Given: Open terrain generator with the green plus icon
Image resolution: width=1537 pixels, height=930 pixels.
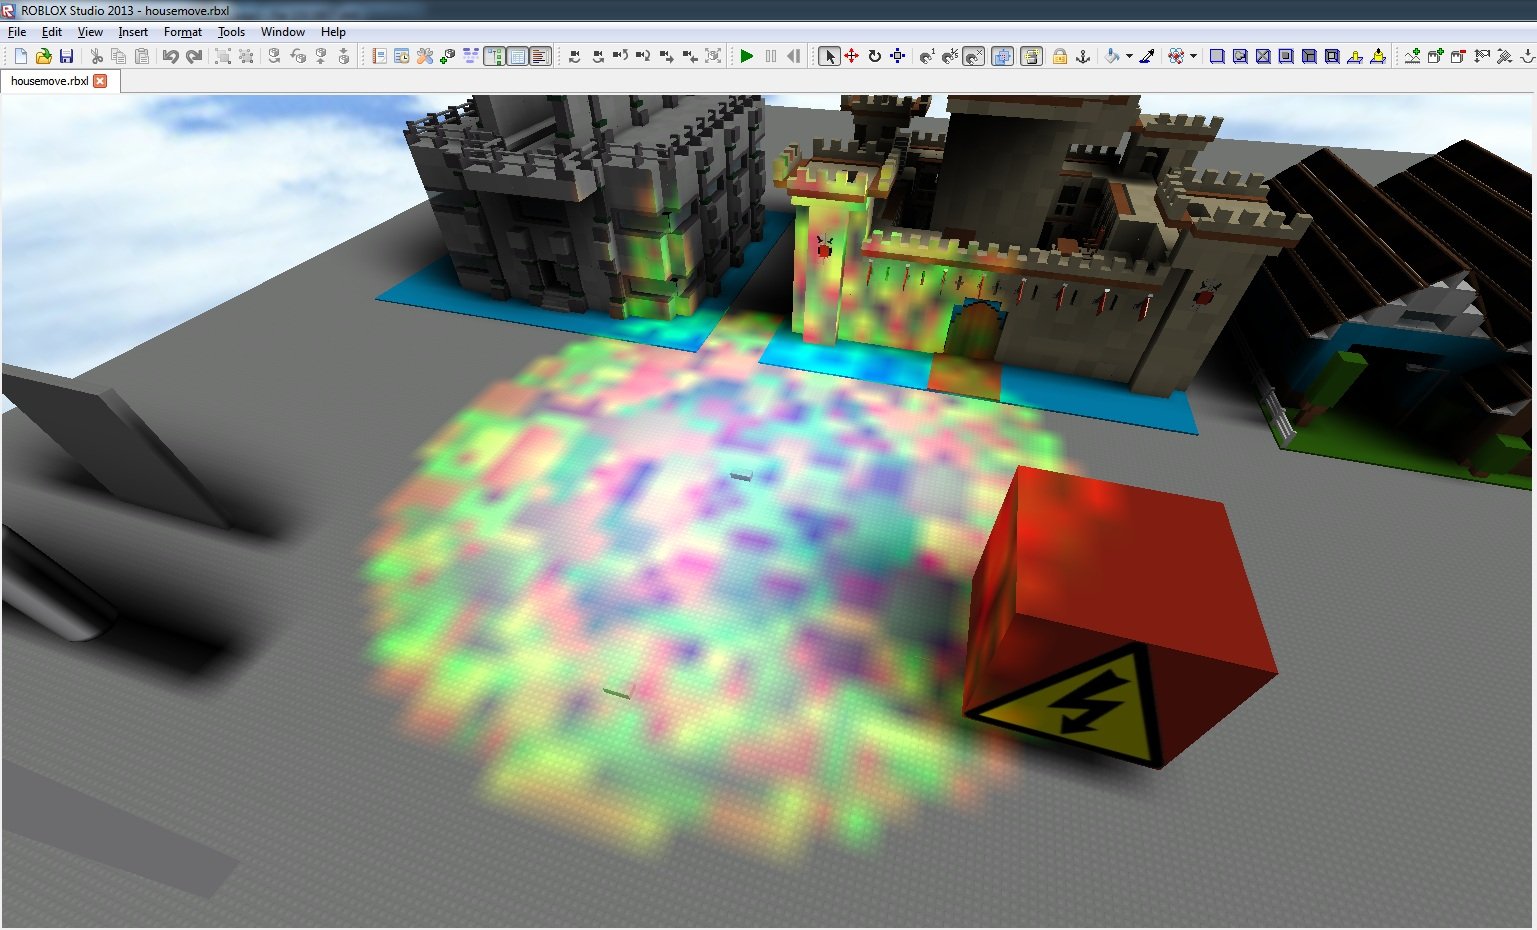Looking at the screenshot, I should 1412,56.
